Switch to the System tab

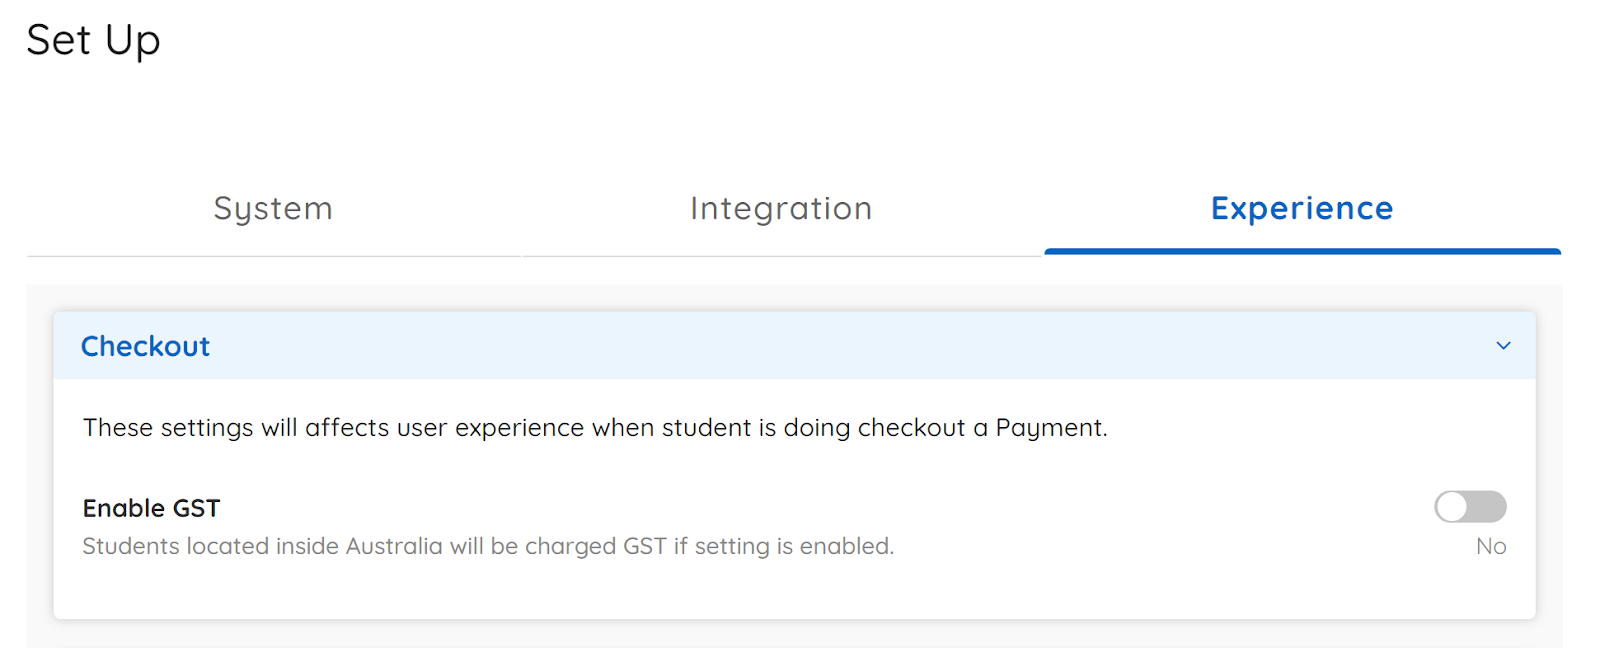click(272, 209)
